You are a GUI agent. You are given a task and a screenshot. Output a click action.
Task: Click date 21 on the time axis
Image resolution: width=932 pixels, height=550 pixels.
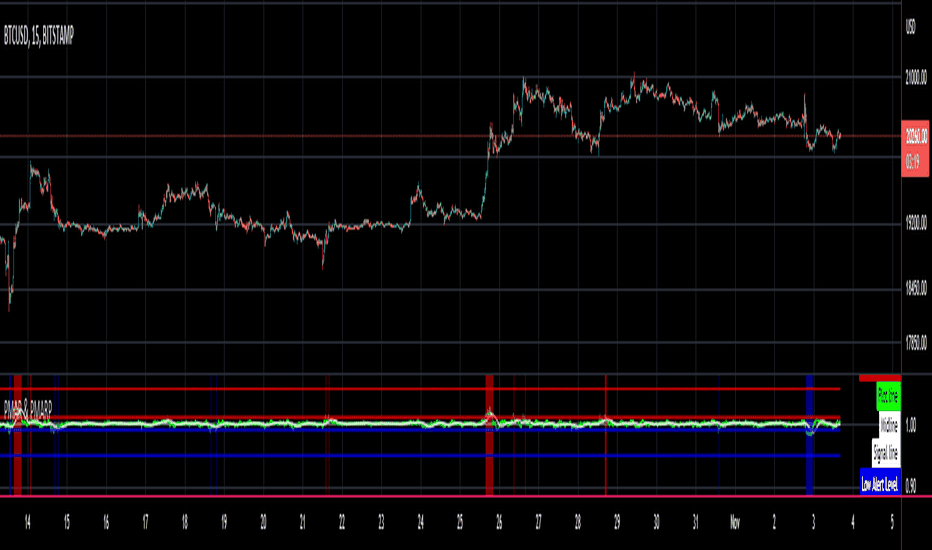pyautogui.click(x=303, y=522)
